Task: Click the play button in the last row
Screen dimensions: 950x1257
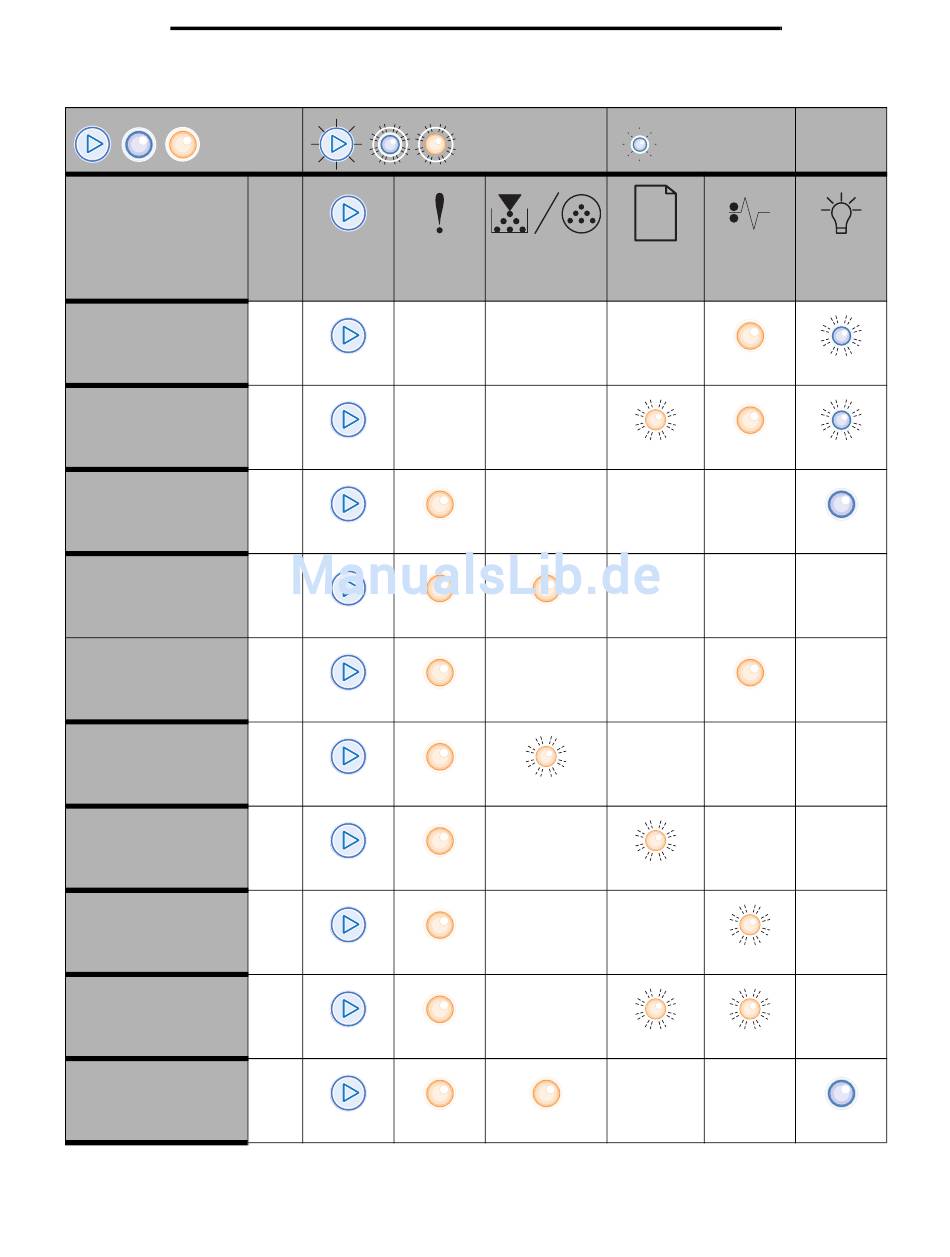Action: click(348, 1093)
